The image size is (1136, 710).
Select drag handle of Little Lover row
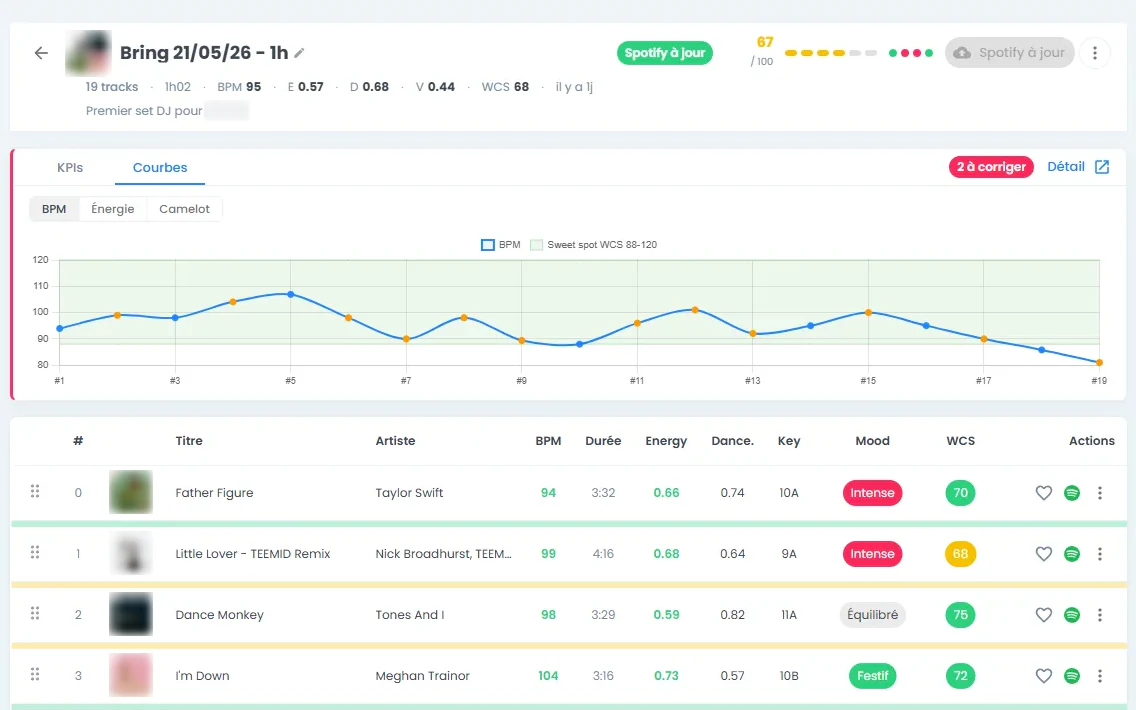click(x=35, y=553)
